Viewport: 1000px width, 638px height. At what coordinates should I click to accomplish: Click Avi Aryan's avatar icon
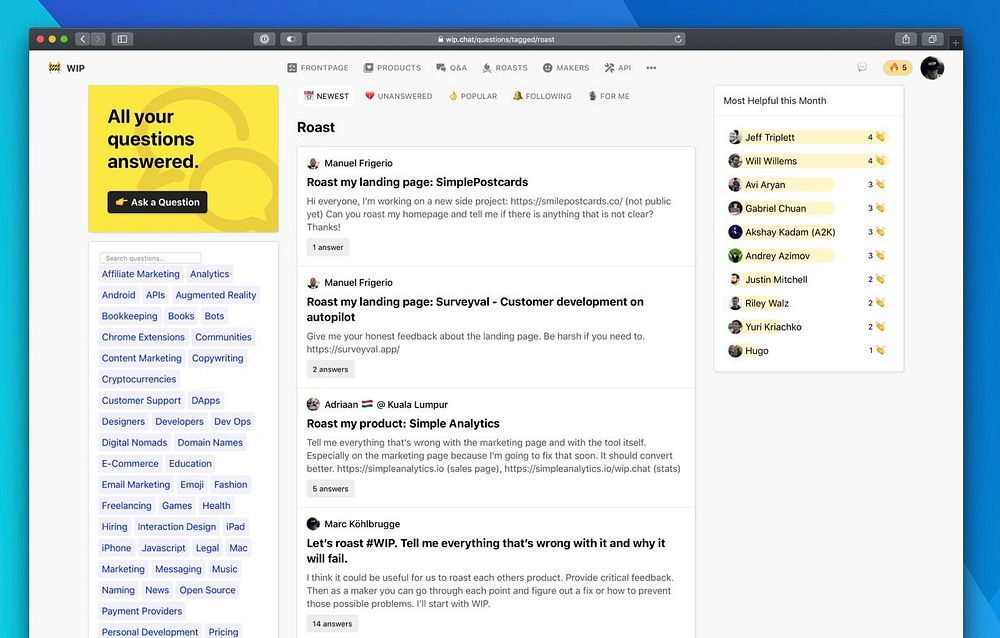click(735, 184)
